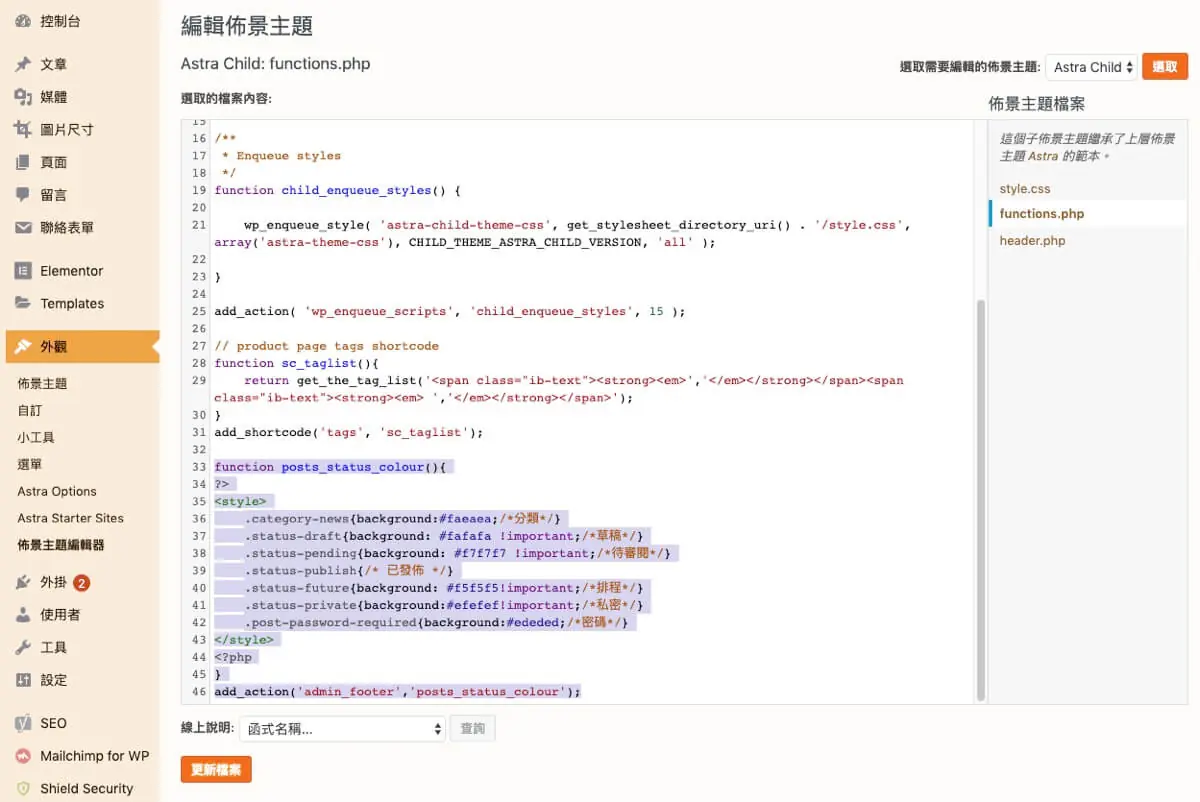This screenshot has height=802, width=1200.
Task: Click the comment bubble icon beside 留言
Action: pos(23,195)
